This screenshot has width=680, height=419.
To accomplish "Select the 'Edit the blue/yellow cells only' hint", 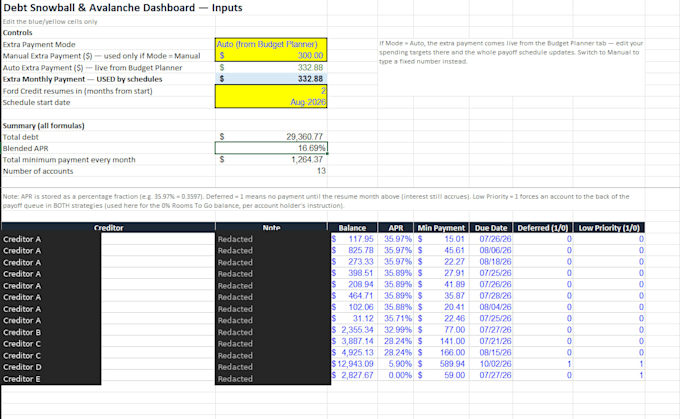I will pyautogui.click(x=50, y=22).
